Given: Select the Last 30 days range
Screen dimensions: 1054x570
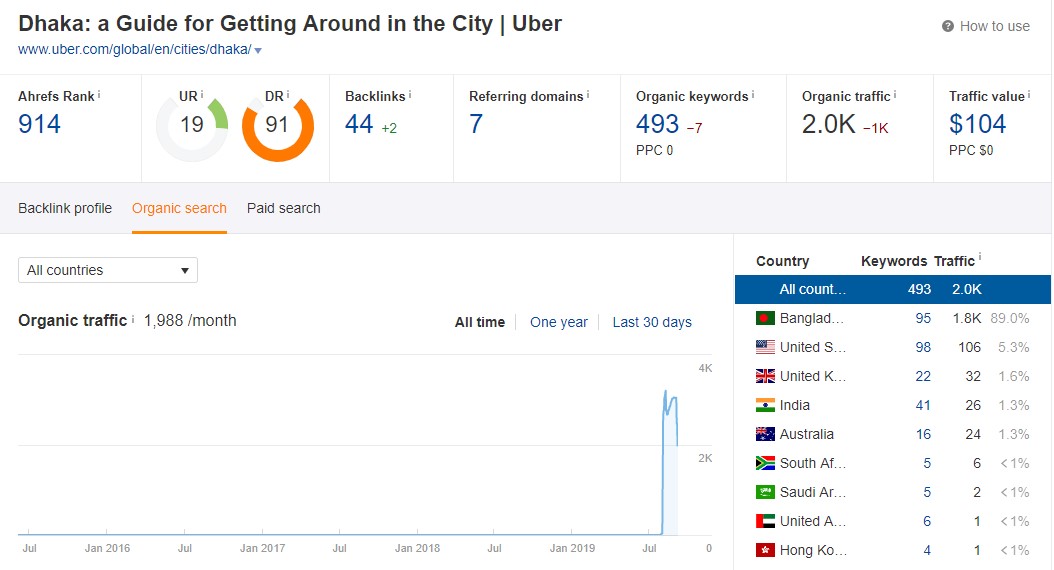Looking at the screenshot, I should click(x=652, y=323).
